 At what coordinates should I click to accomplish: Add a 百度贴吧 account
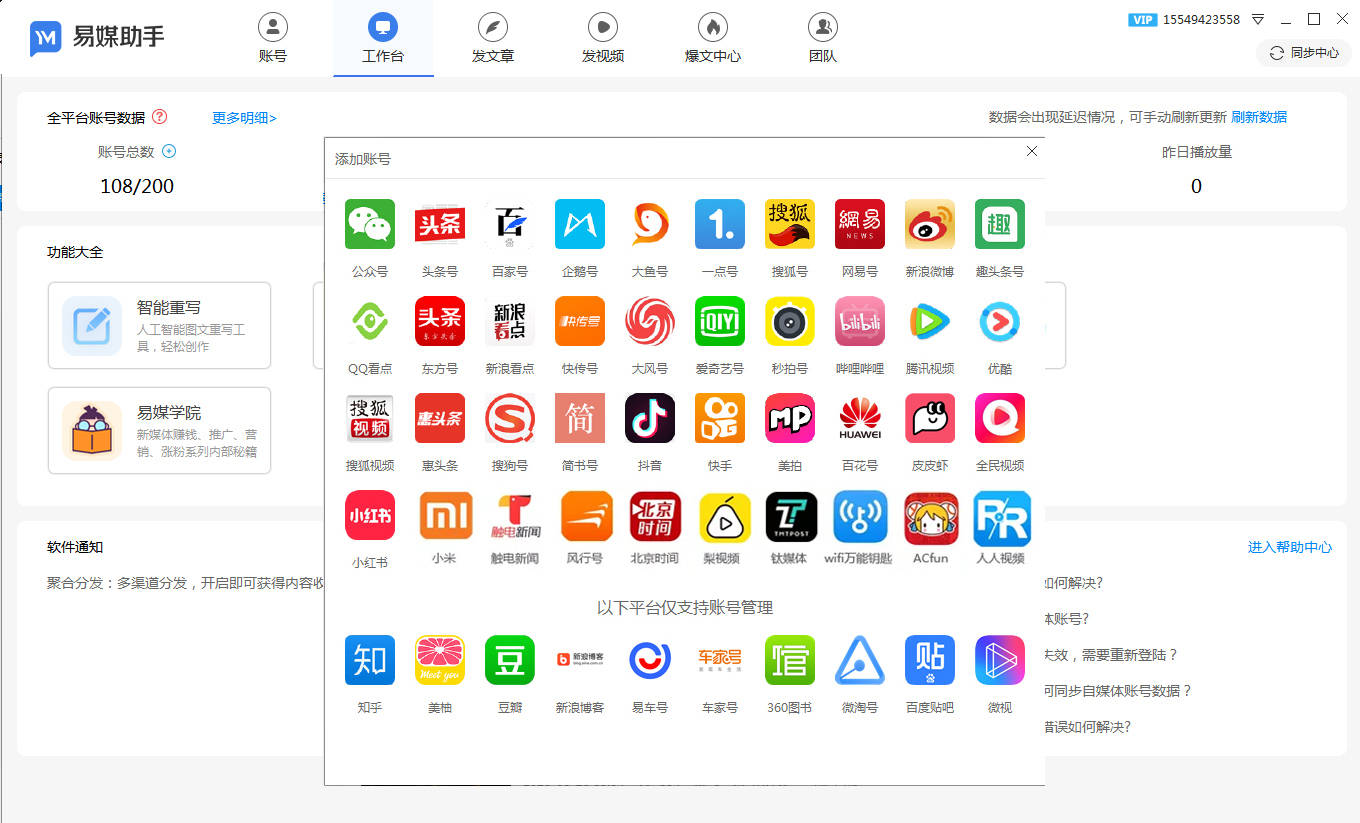[x=930, y=660]
